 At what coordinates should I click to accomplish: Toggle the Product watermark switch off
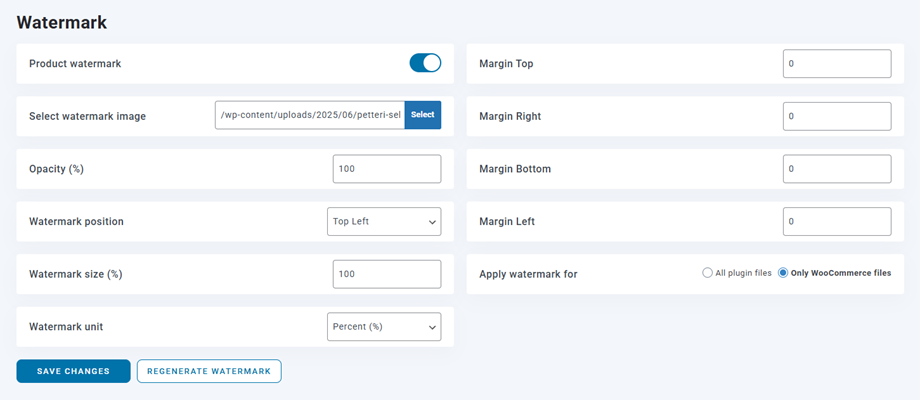pyautogui.click(x=425, y=63)
